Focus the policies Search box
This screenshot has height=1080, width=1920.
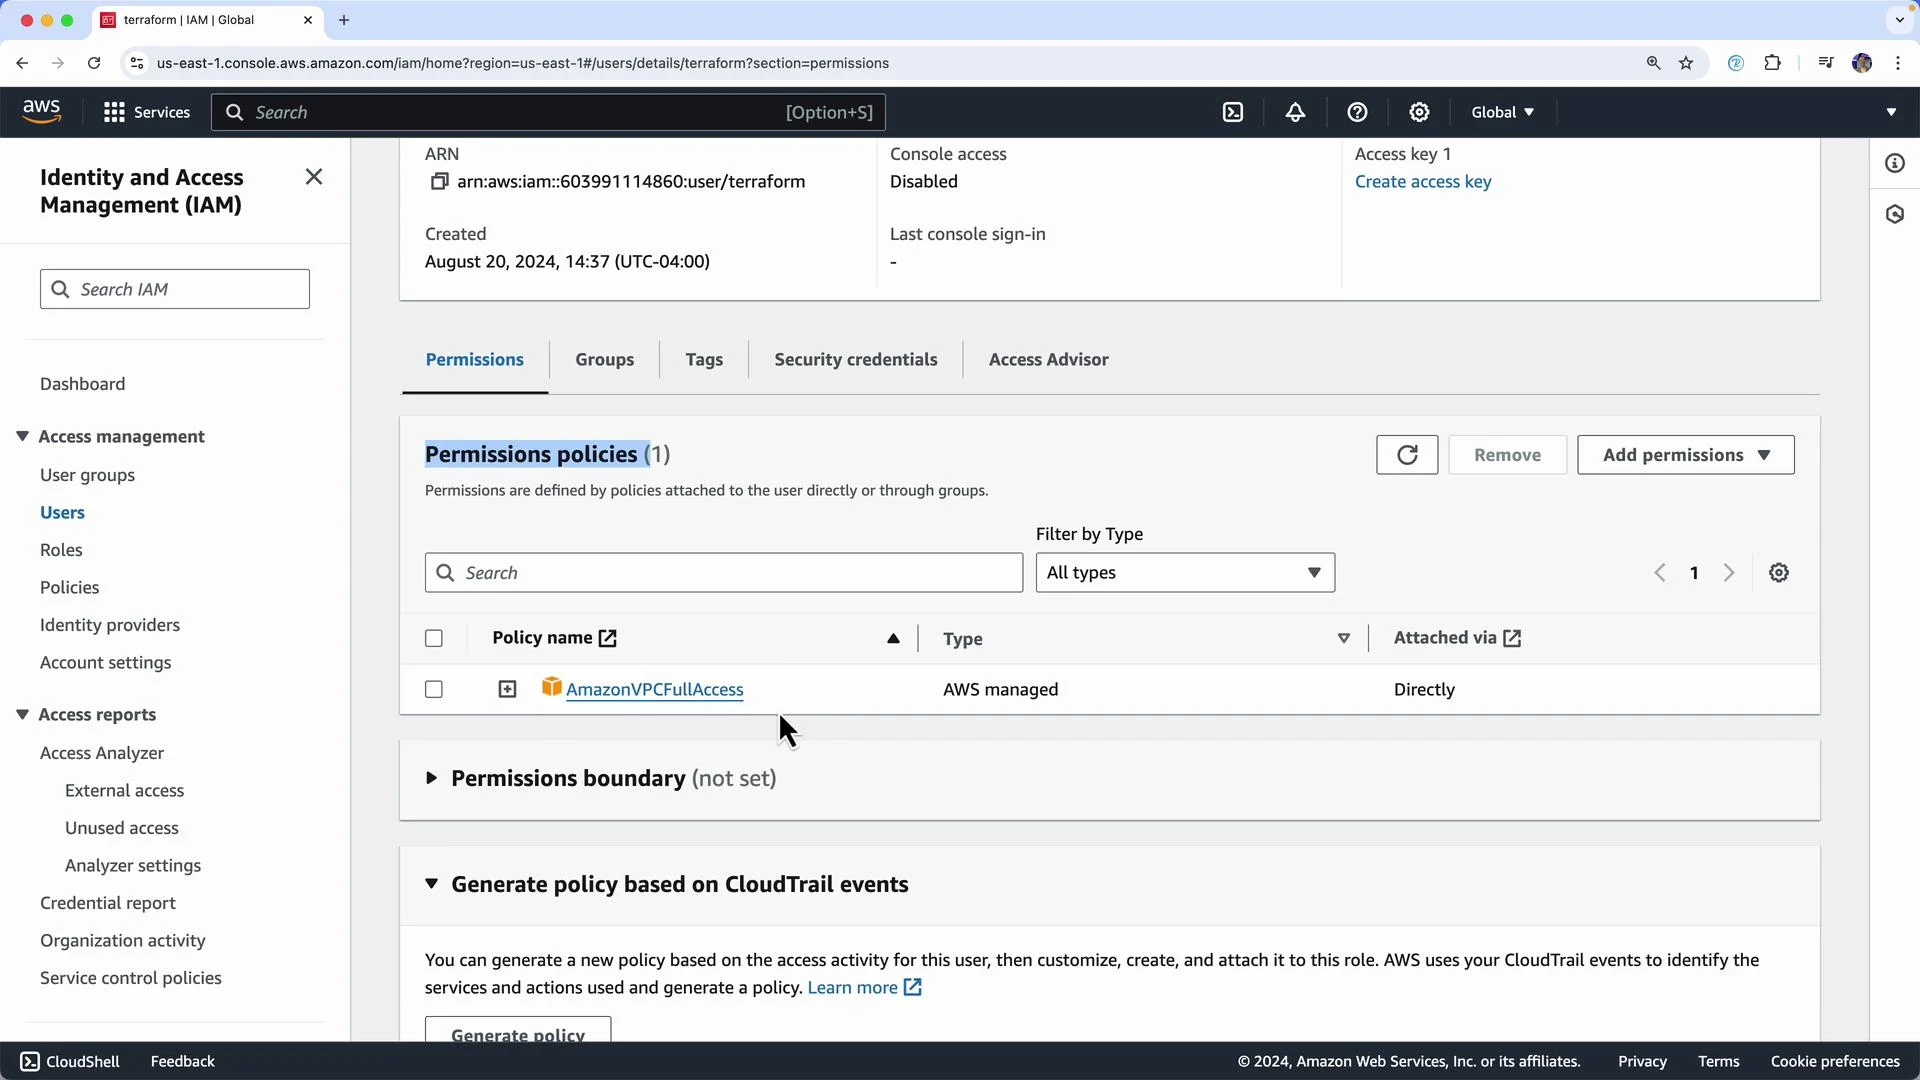[724, 573]
